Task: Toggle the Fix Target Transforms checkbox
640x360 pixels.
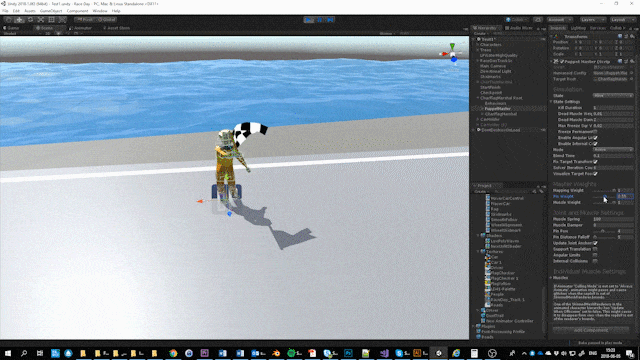Action: [x=595, y=162]
